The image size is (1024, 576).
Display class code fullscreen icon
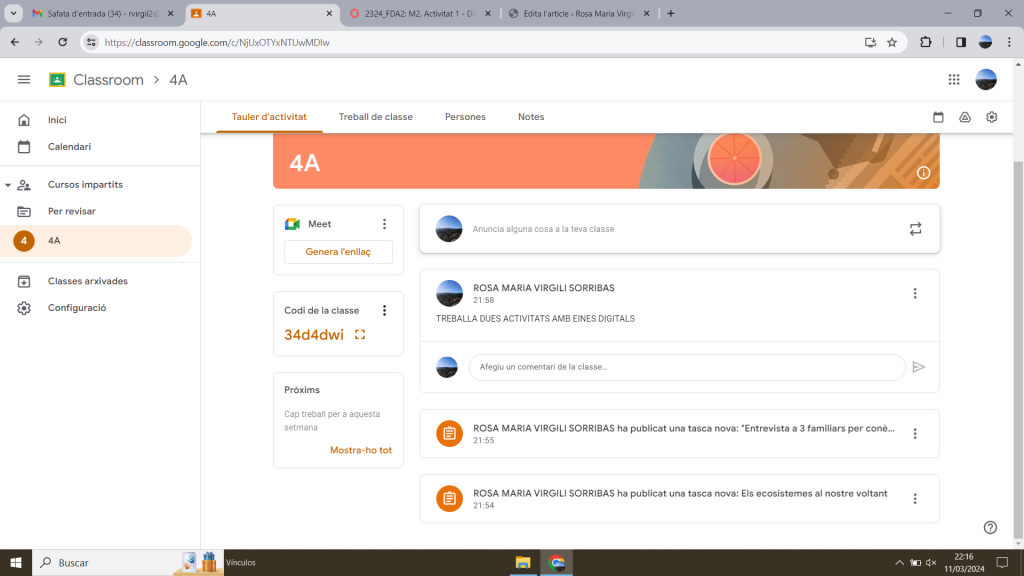pos(360,335)
